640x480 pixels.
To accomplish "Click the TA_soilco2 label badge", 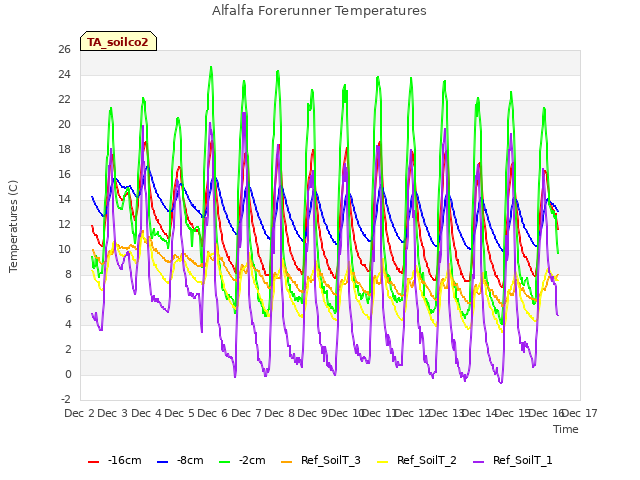I will click(x=118, y=41).
